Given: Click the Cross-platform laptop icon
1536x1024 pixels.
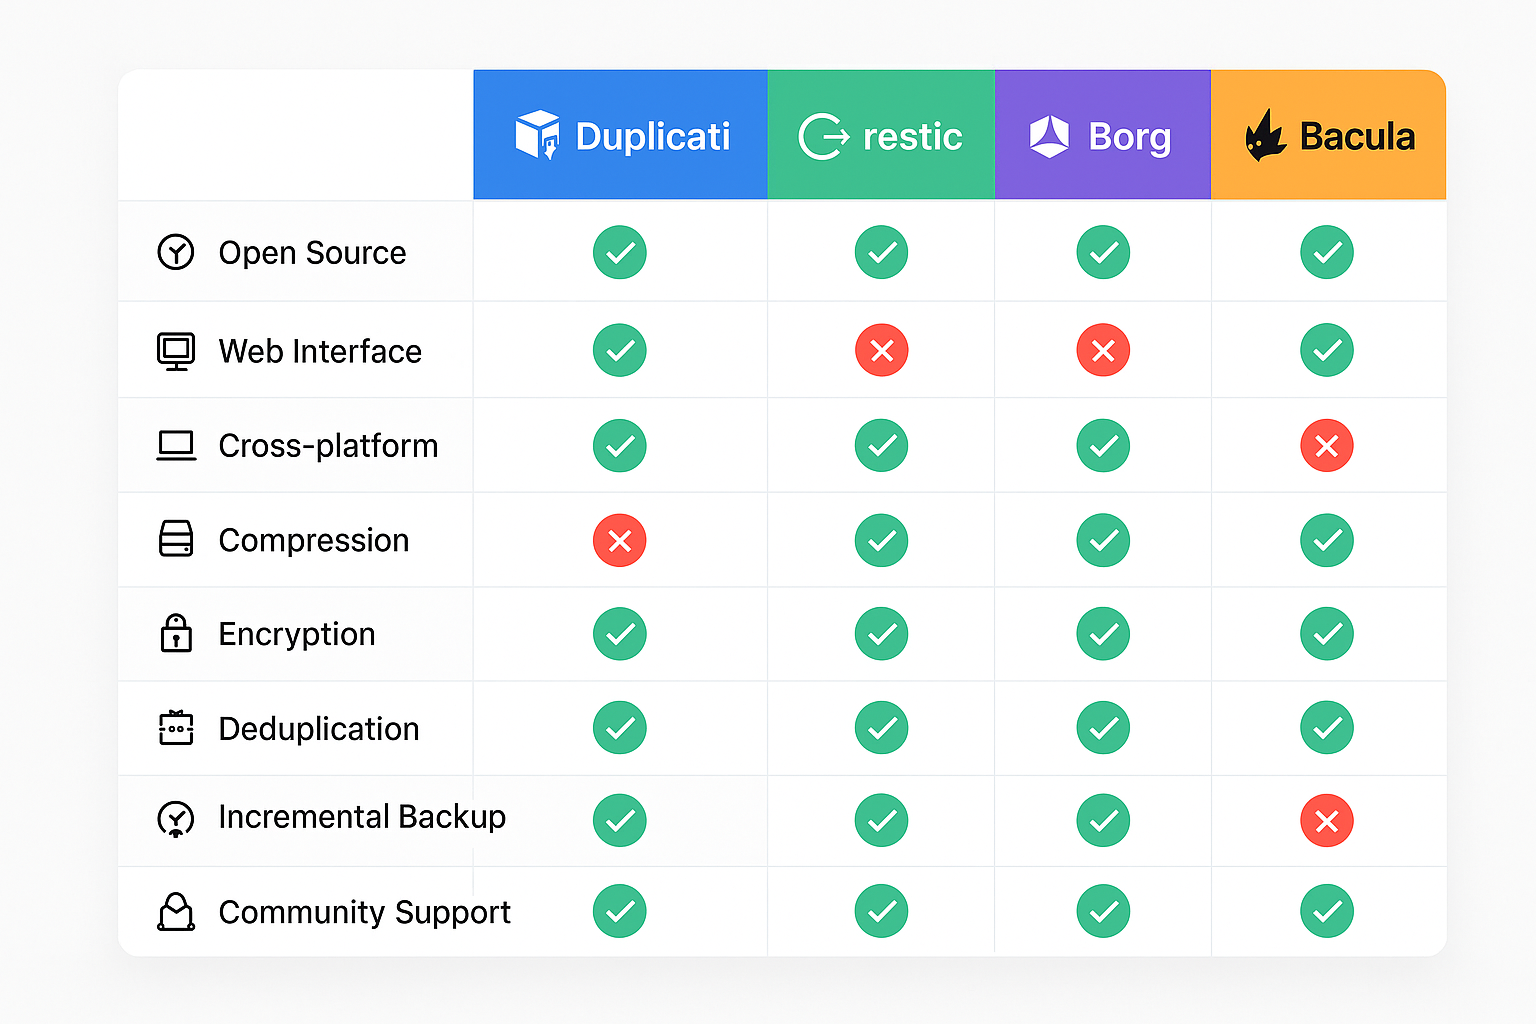Looking at the screenshot, I should (176, 446).
